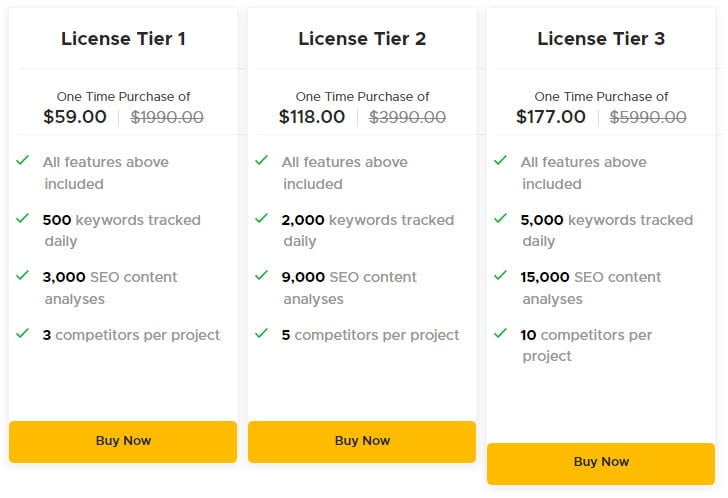Click checkmark next to 500 keywords tracked
This screenshot has width=728, height=498.
pos(22,218)
